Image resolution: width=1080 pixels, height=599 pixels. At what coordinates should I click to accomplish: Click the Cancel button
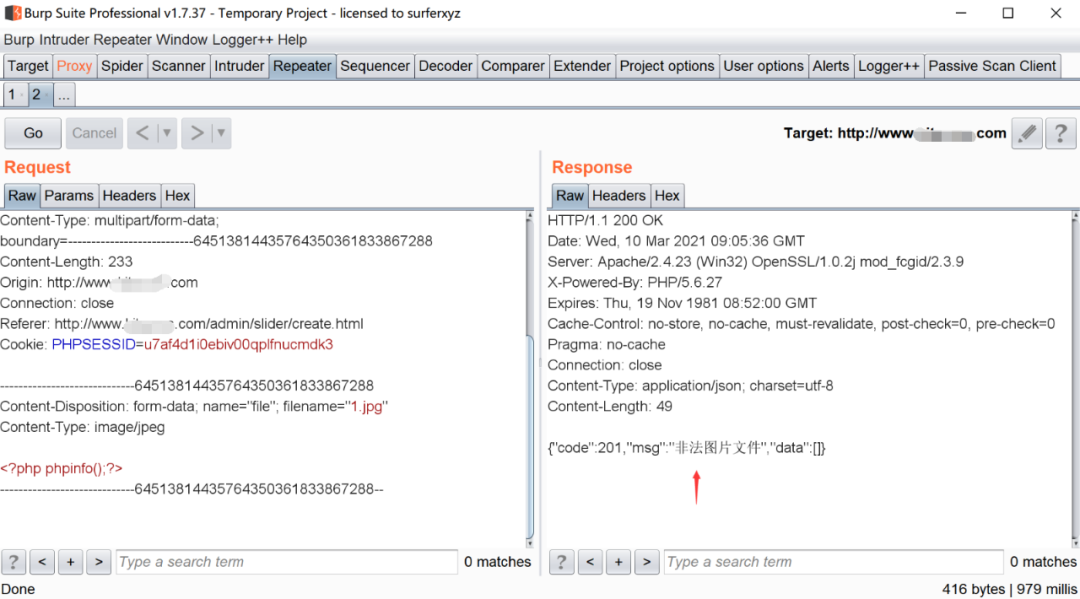[94, 133]
